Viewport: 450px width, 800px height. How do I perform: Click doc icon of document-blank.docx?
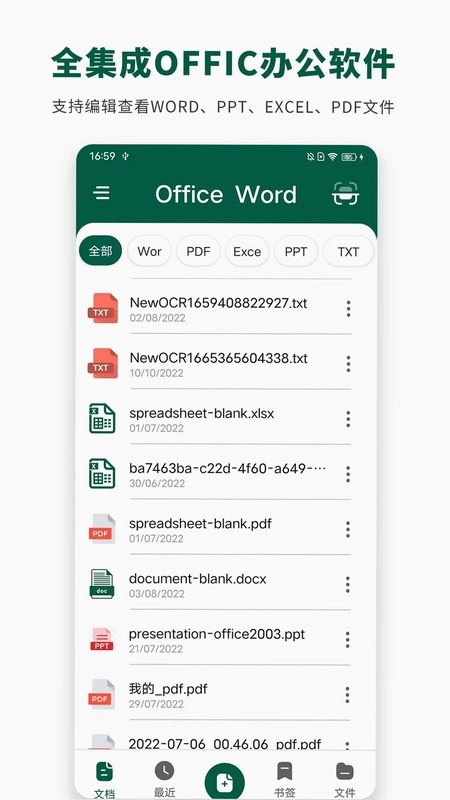[102, 584]
